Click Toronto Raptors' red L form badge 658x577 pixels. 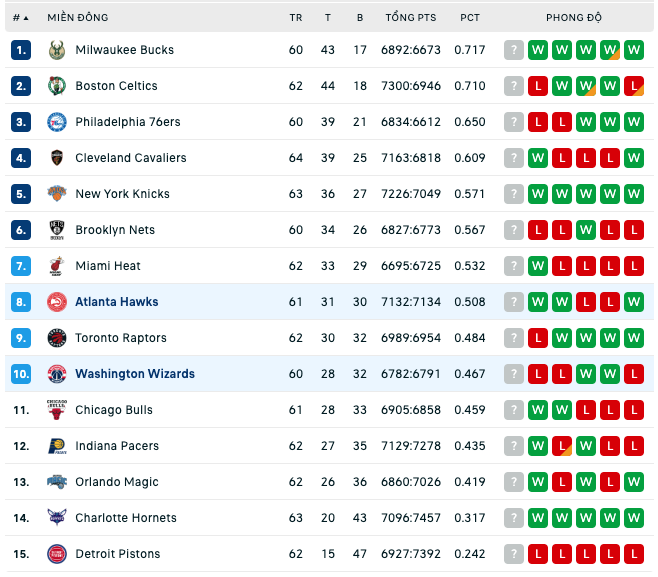538,338
